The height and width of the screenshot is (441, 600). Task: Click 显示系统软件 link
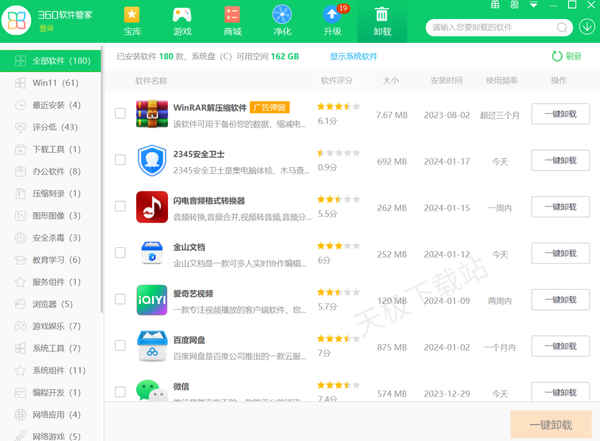coord(354,57)
